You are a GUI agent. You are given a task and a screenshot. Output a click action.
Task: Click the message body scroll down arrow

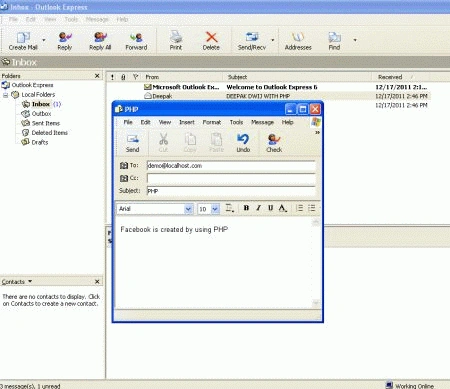[x=316, y=303]
